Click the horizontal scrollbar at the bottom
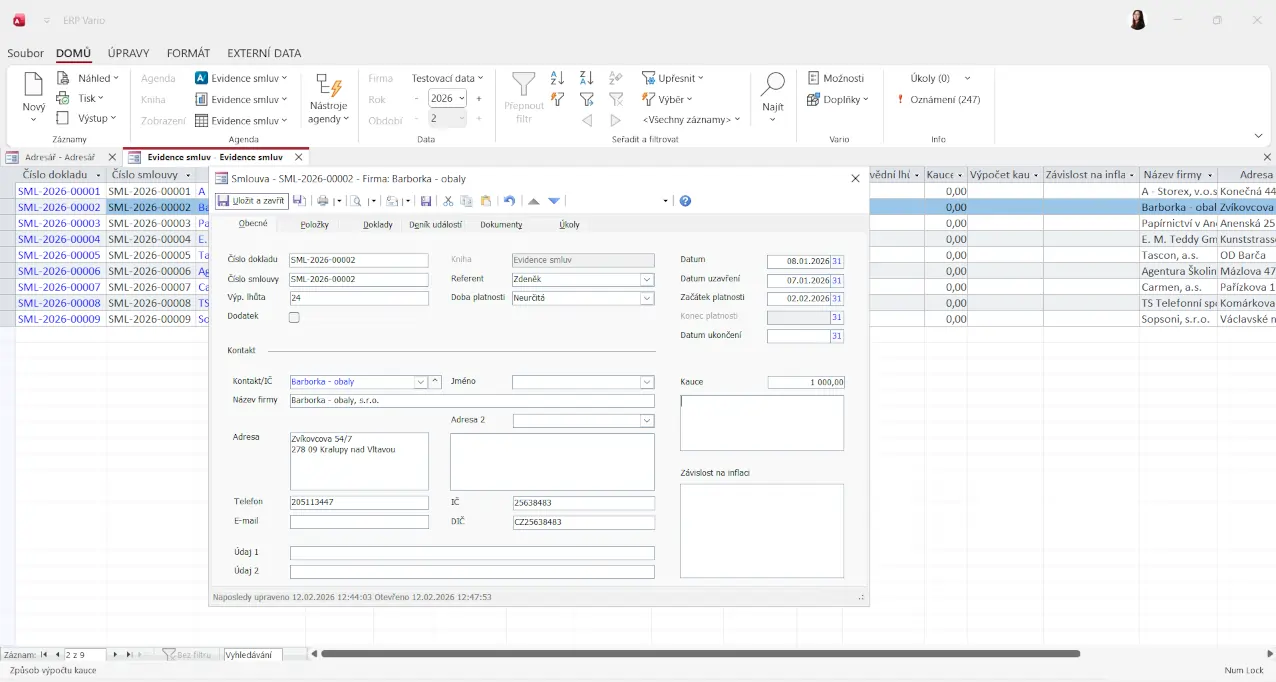Viewport: 1276px width, 682px height. tap(700, 654)
